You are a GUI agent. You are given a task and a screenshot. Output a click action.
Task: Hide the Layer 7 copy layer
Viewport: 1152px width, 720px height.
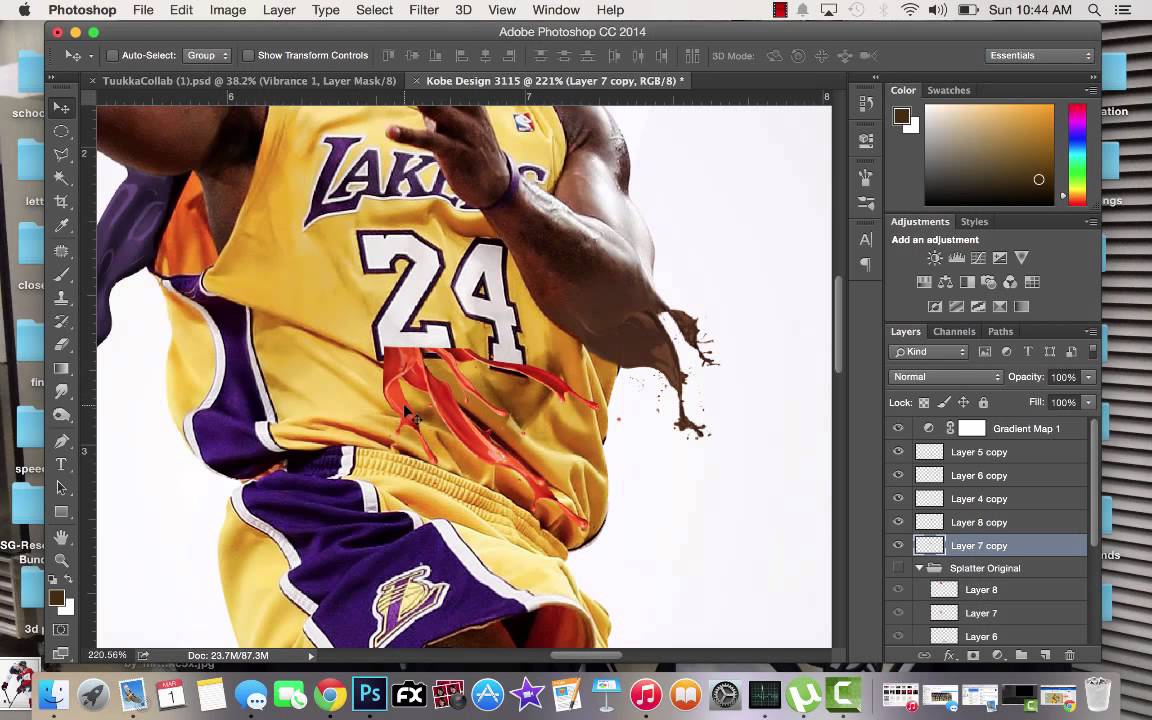point(898,546)
